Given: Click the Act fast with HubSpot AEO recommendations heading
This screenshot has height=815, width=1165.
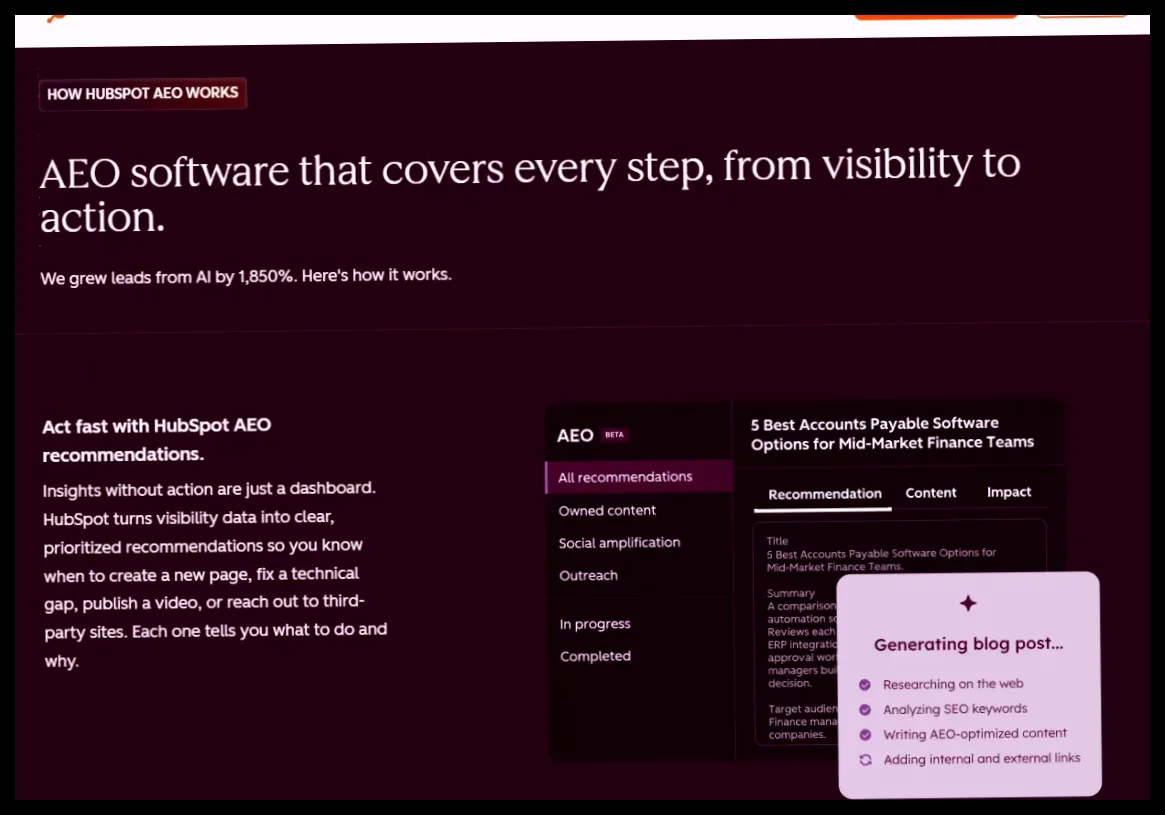Looking at the screenshot, I should [x=157, y=440].
